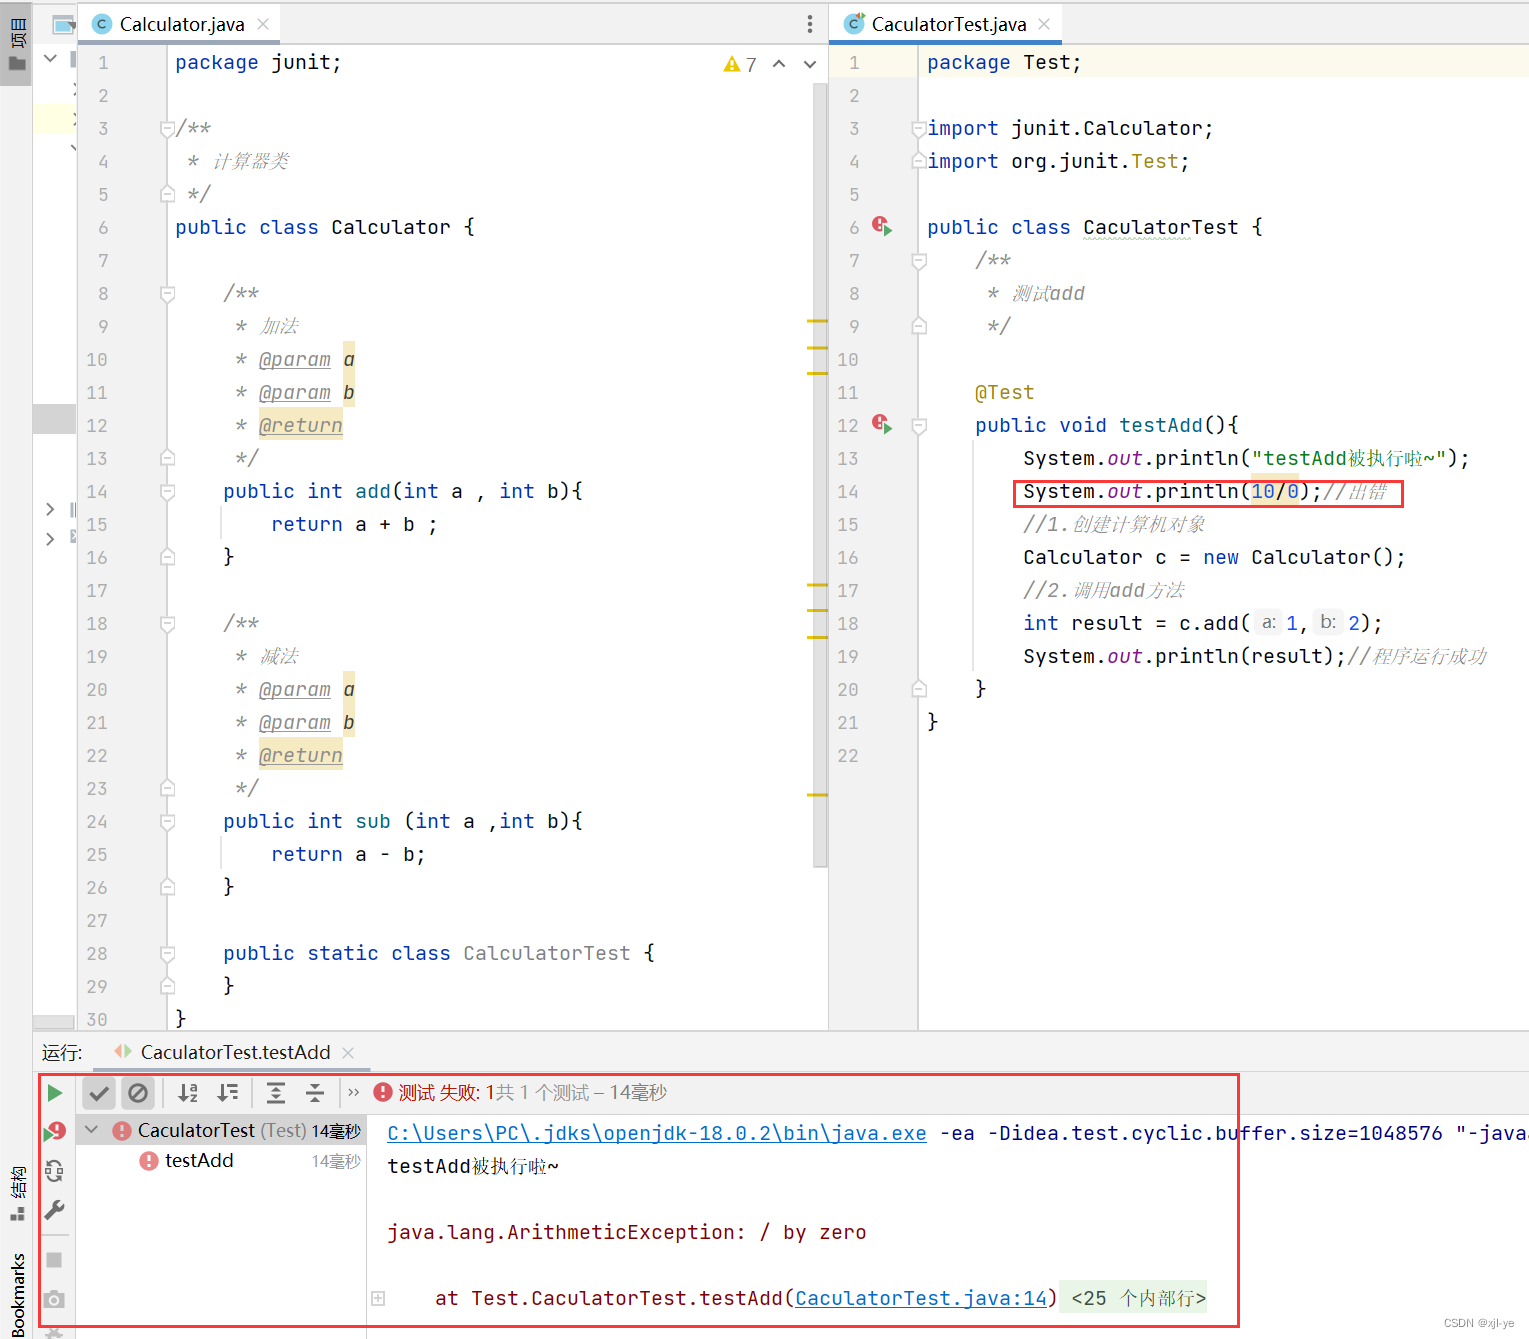Click the @Test annotation on line 11
1529x1339 pixels.
tap(1004, 392)
